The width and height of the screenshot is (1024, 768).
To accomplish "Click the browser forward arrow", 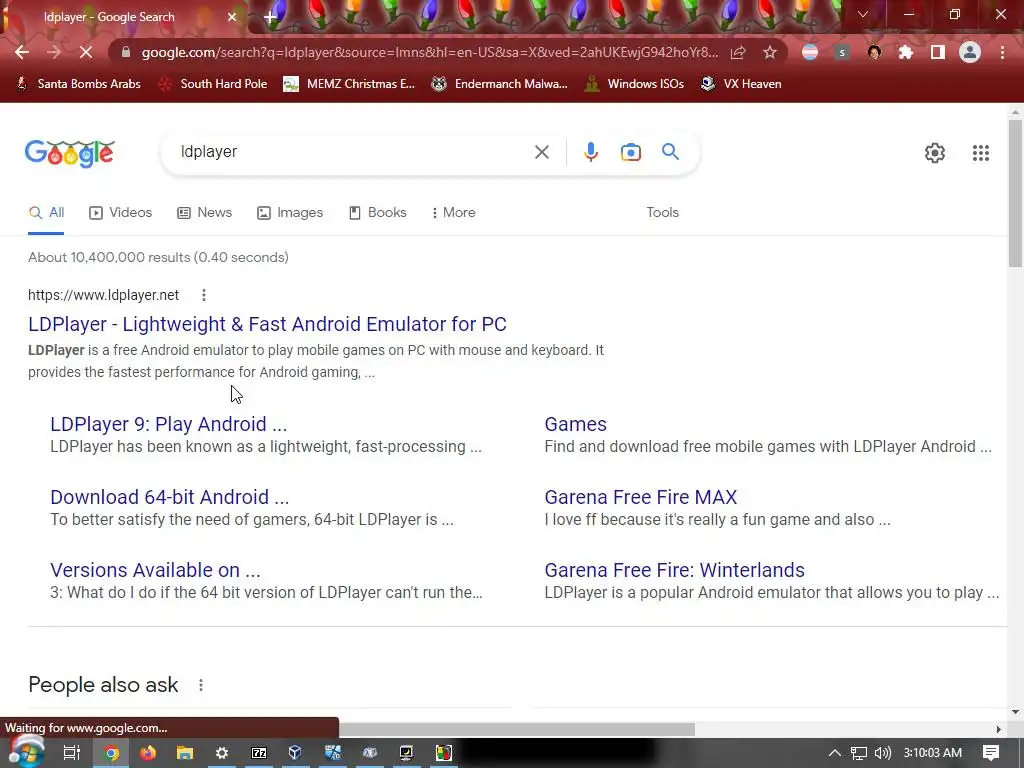I will 54,52.
